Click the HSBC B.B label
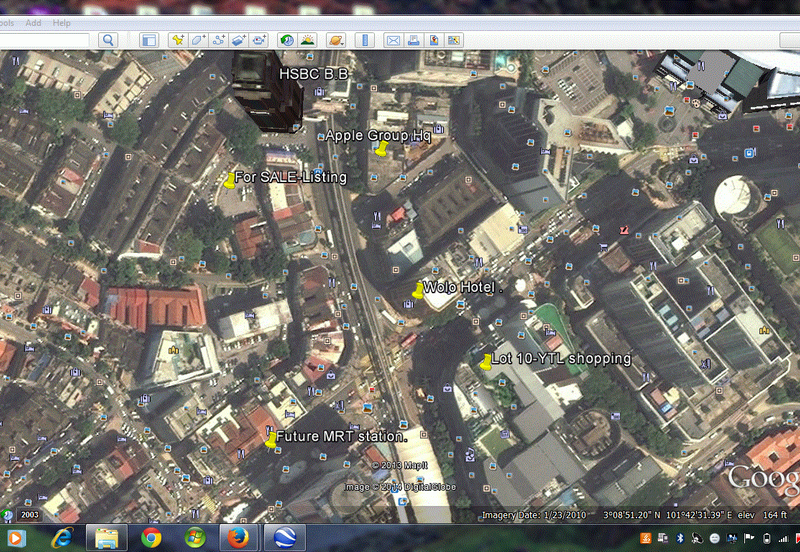 pyautogui.click(x=313, y=74)
